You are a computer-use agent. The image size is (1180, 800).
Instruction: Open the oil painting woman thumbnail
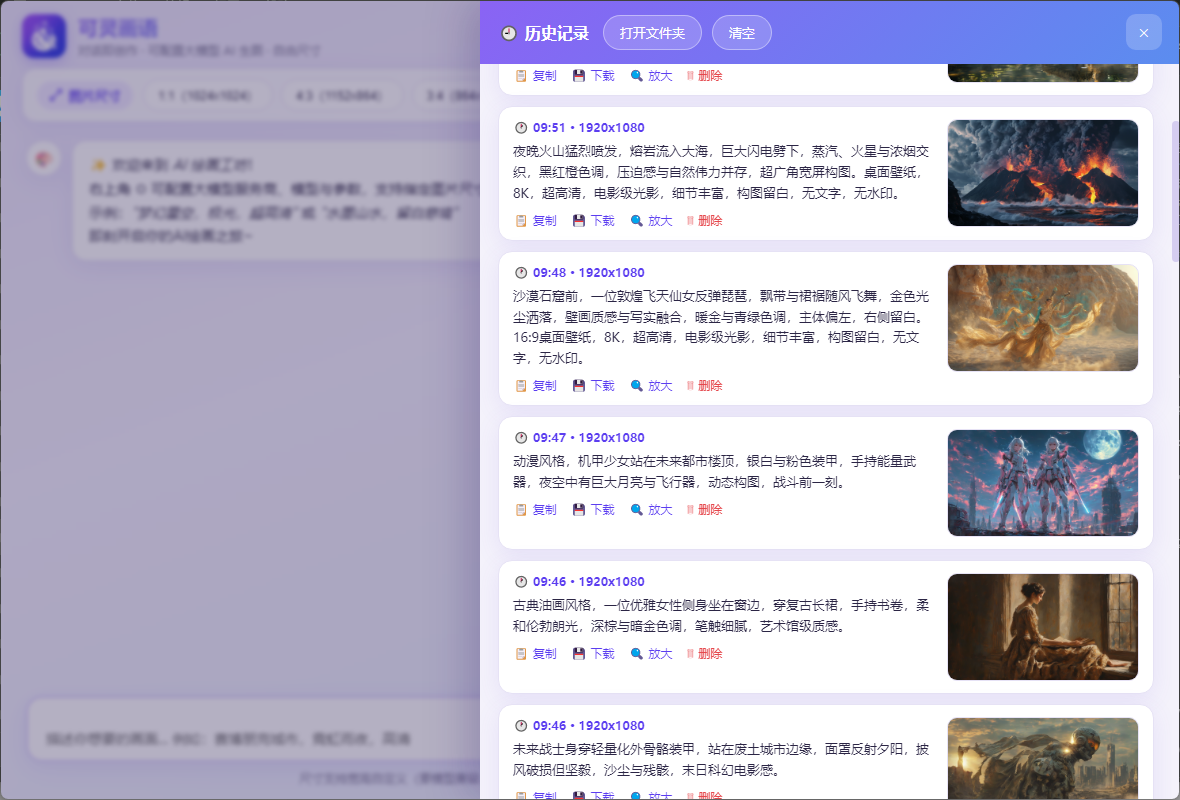1043,627
